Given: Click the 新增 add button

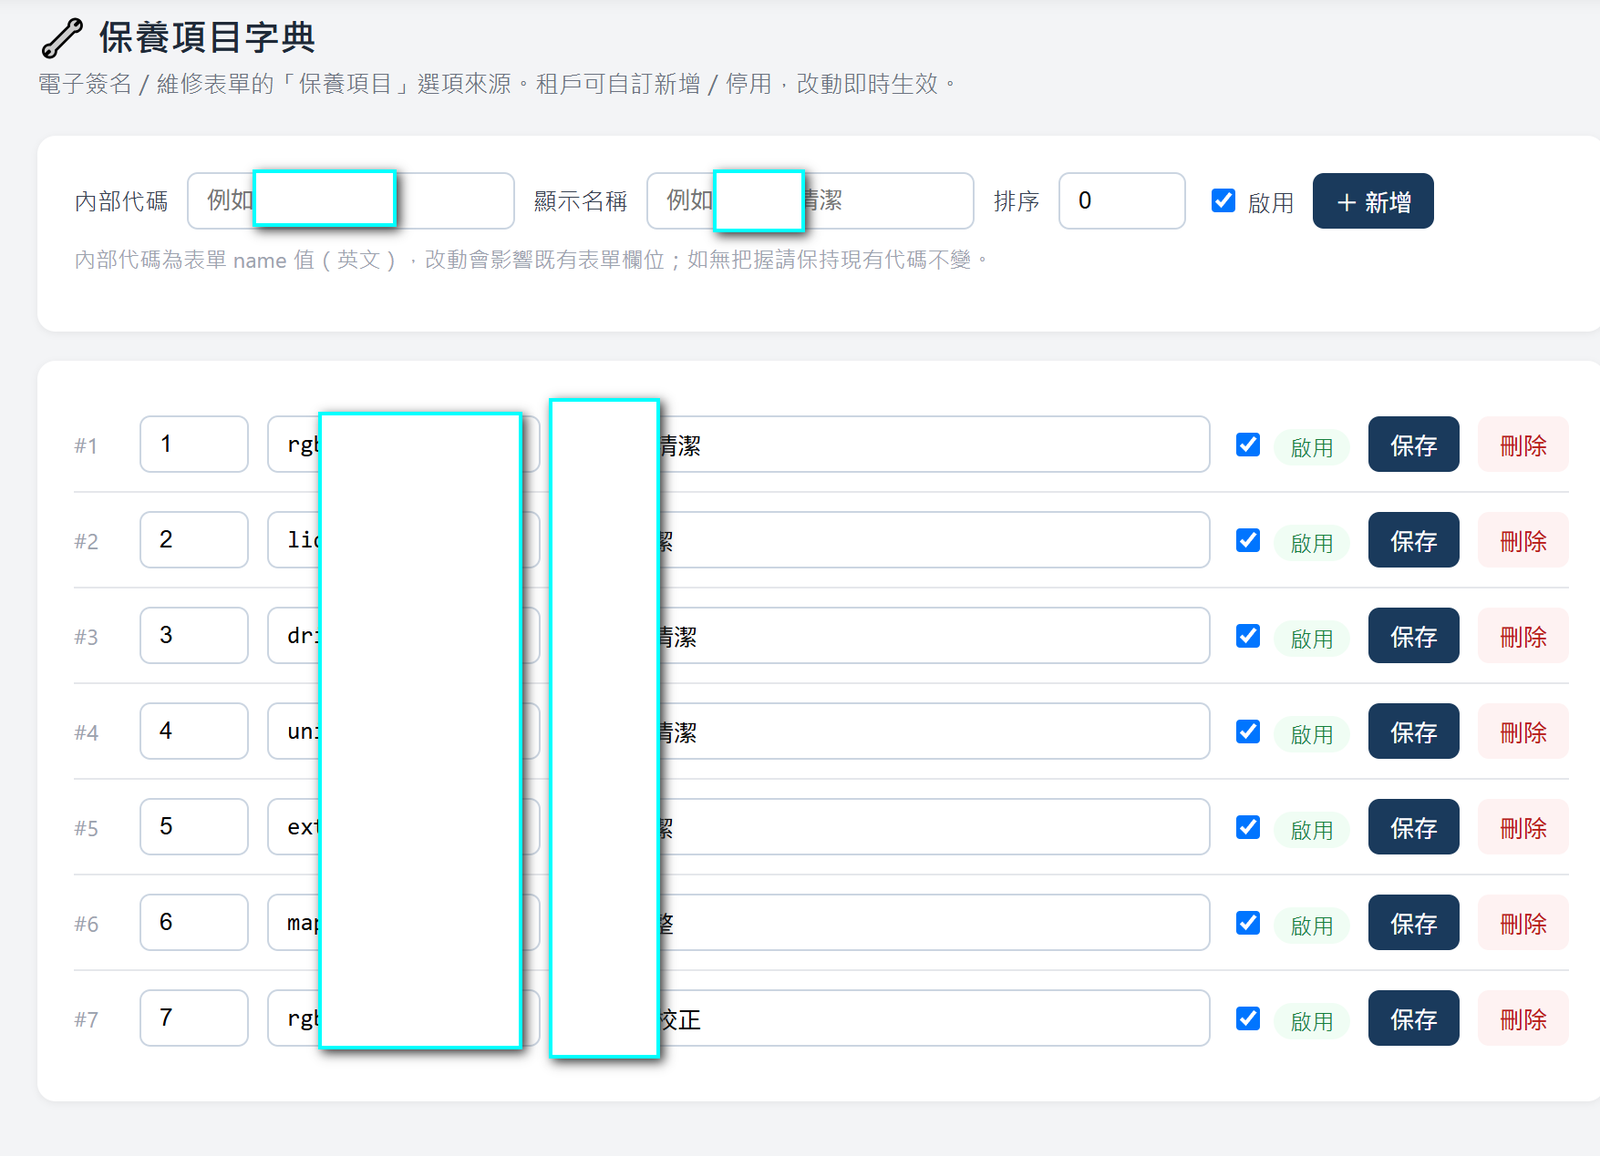Looking at the screenshot, I should pyautogui.click(x=1372, y=201).
